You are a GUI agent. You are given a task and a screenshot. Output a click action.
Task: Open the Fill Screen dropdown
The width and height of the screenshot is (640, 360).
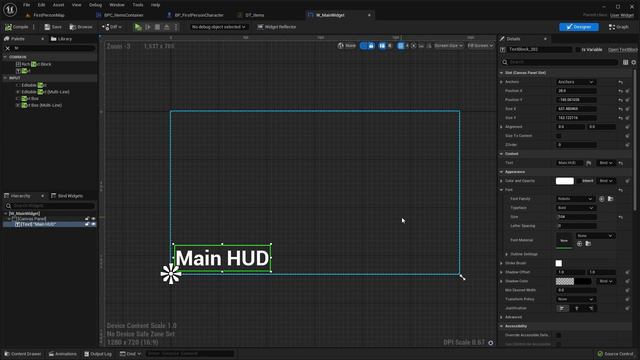pyautogui.click(x=480, y=46)
